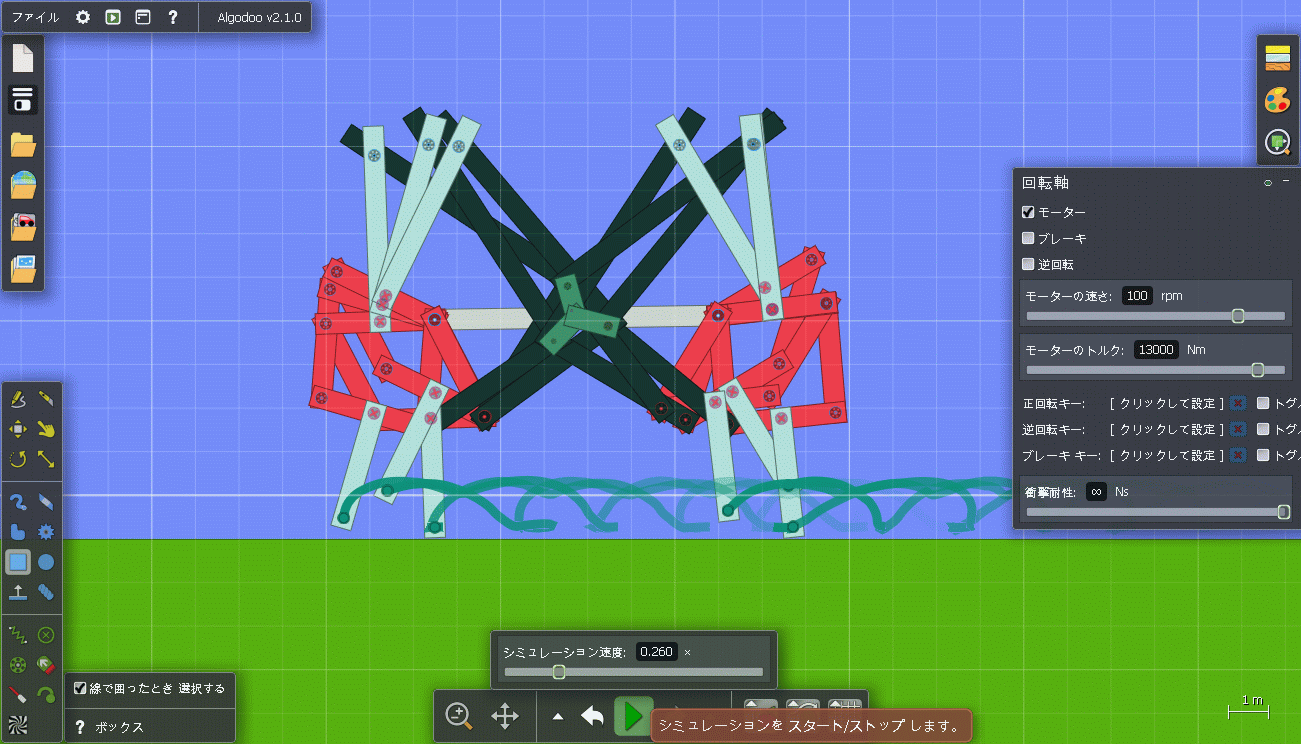The height and width of the screenshot is (744, 1301).
Task: Open the ファイル menu
Action: pos(35,17)
